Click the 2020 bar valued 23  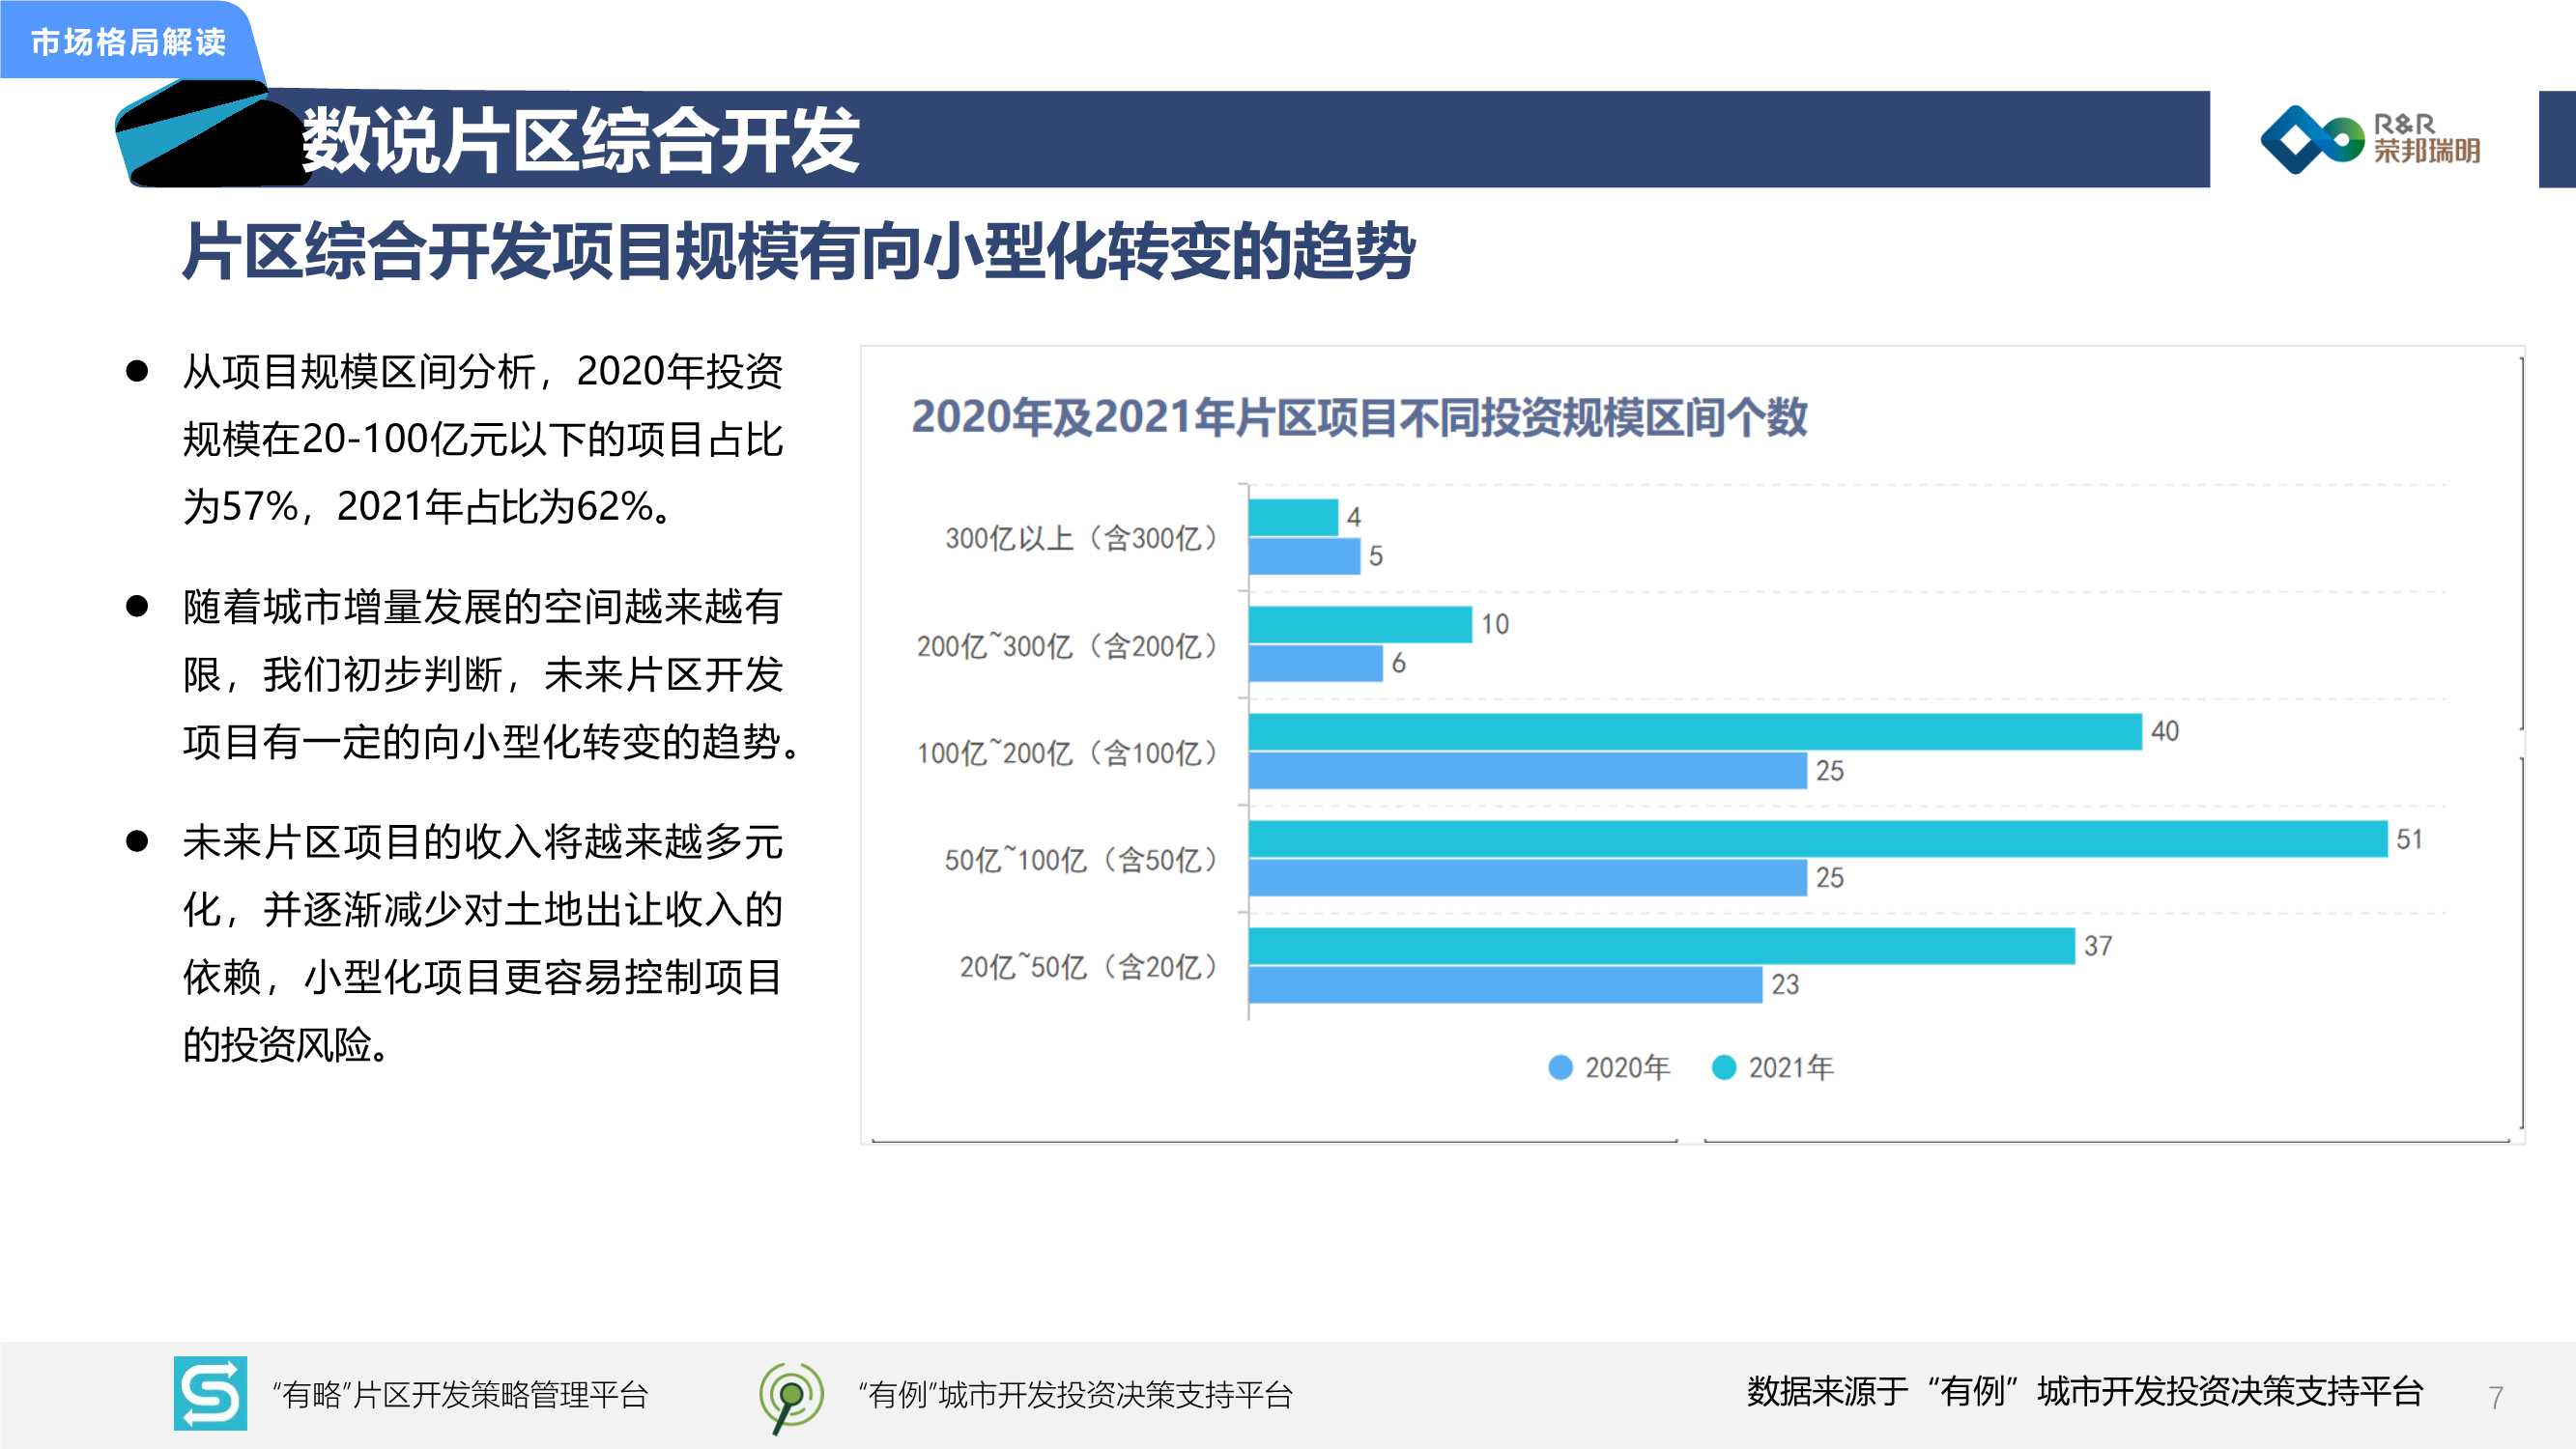[x=1505, y=985]
